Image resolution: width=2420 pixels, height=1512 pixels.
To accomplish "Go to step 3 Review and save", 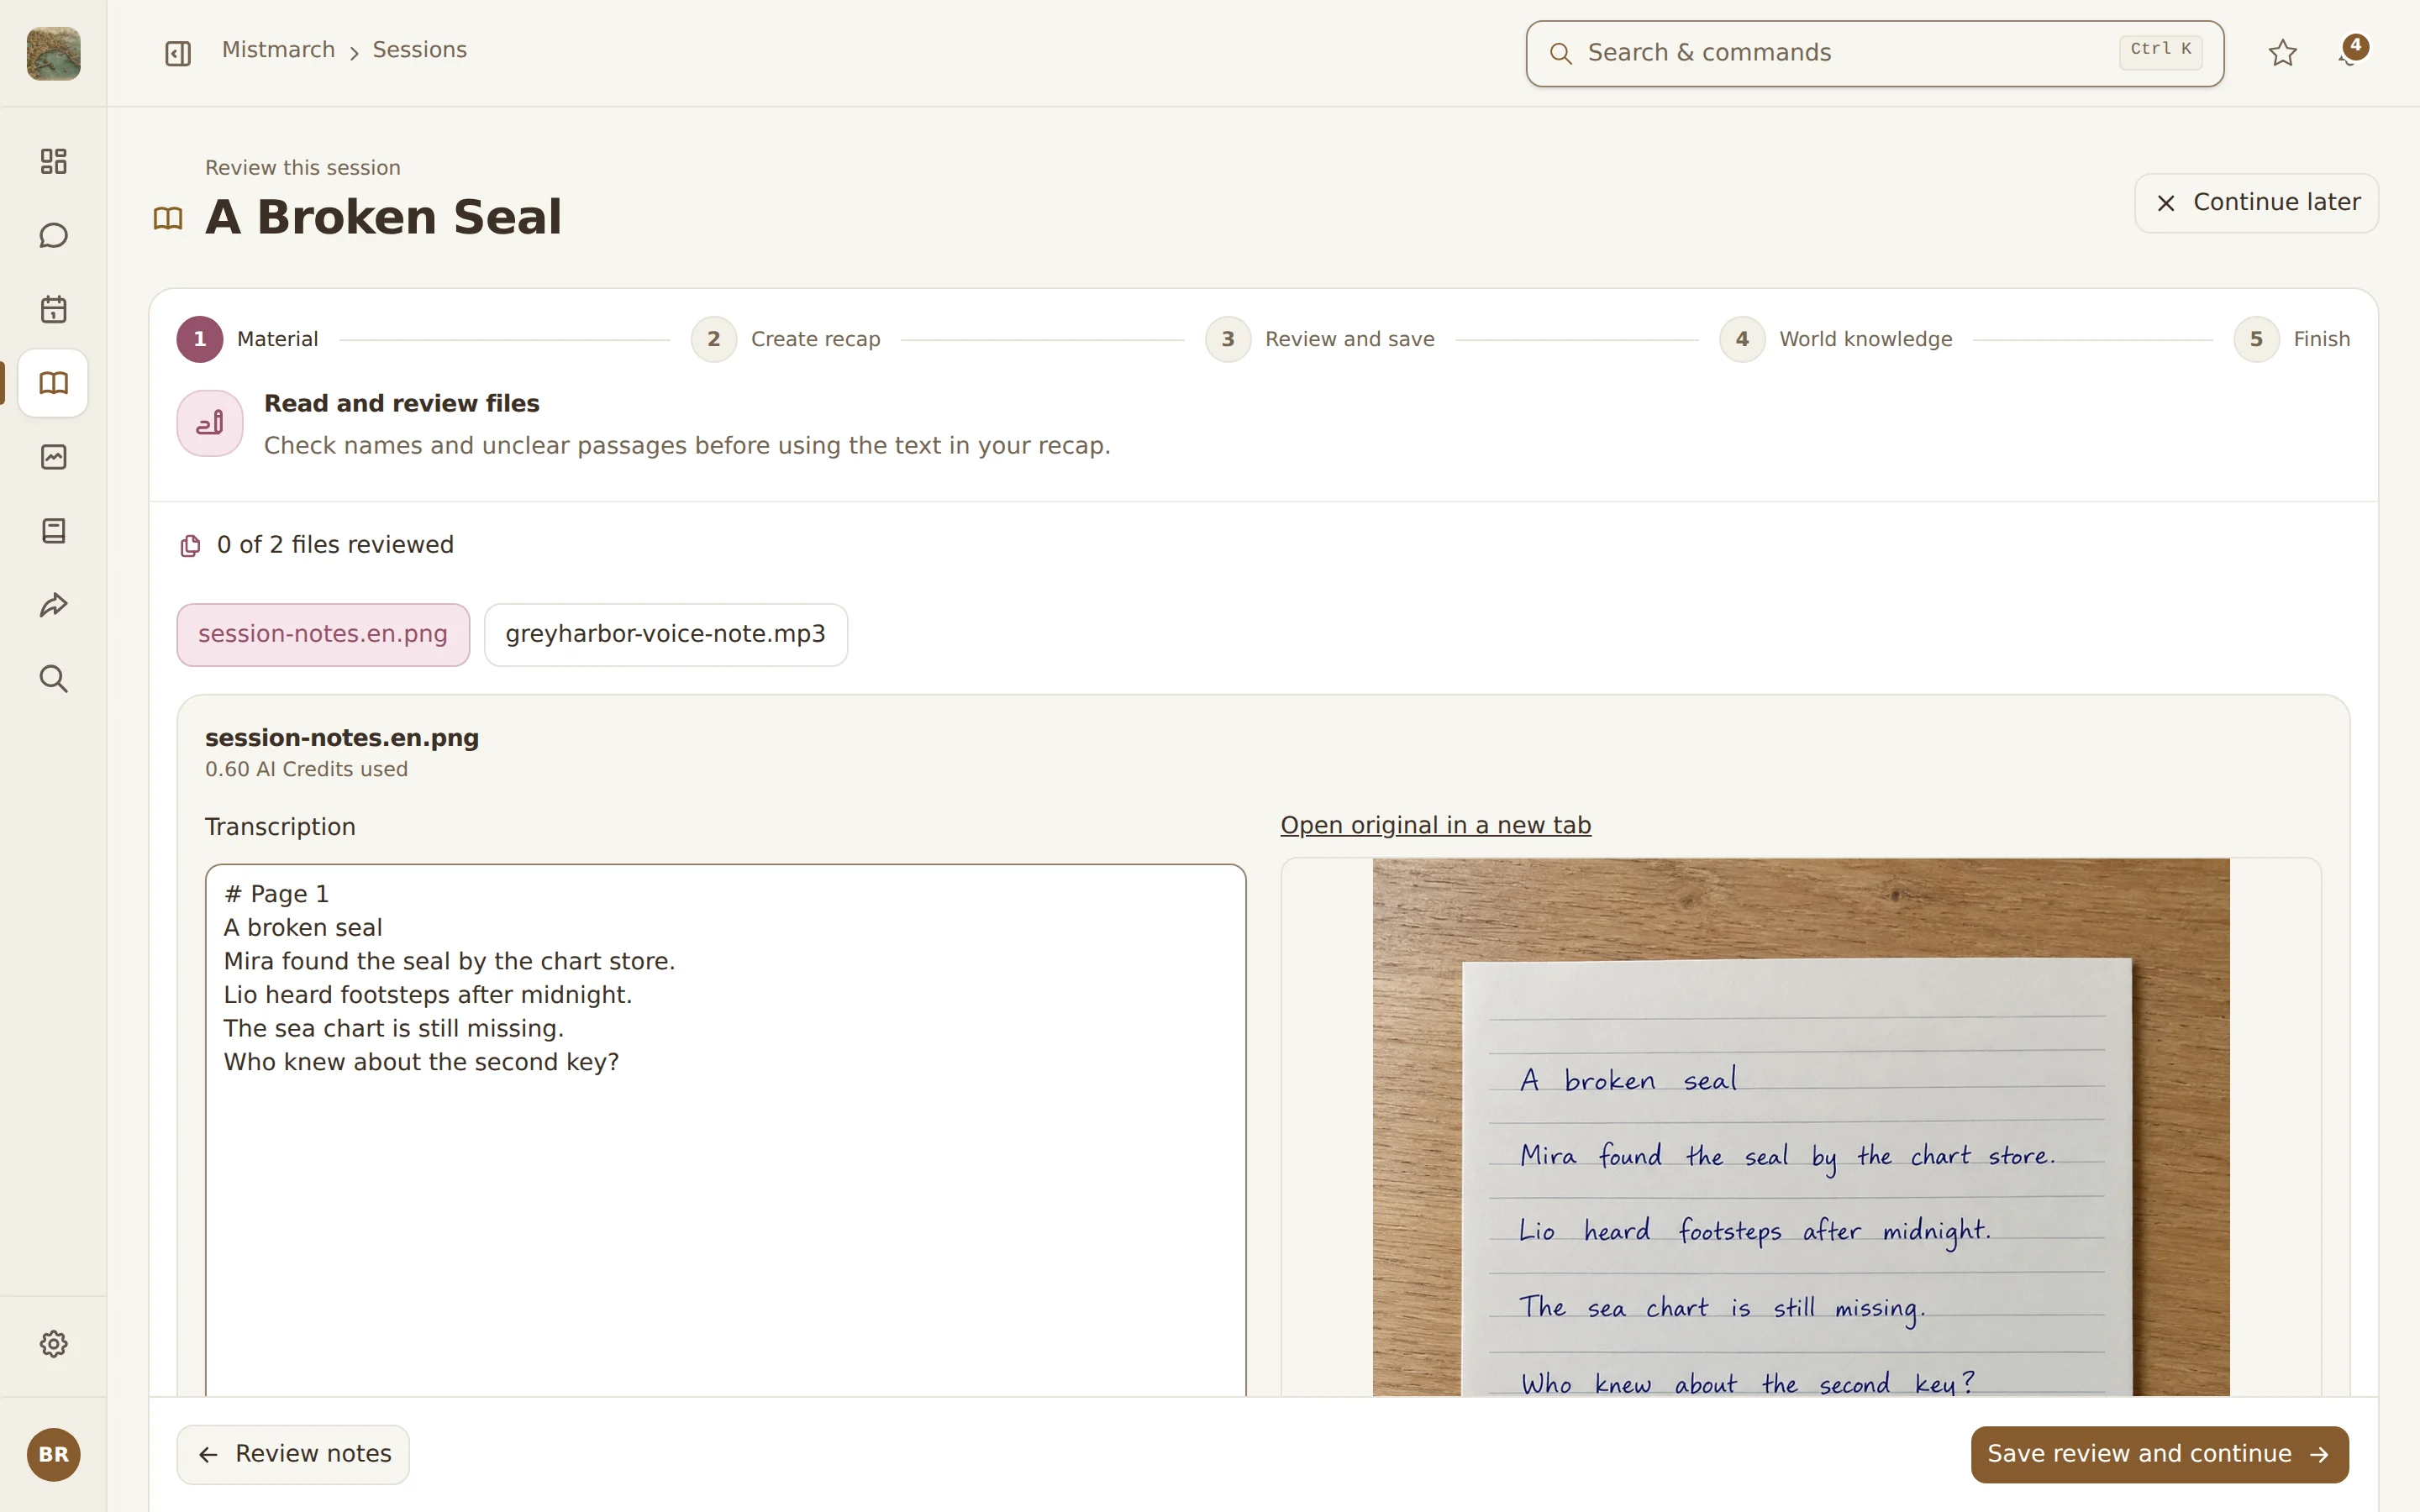I will click(x=1319, y=339).
